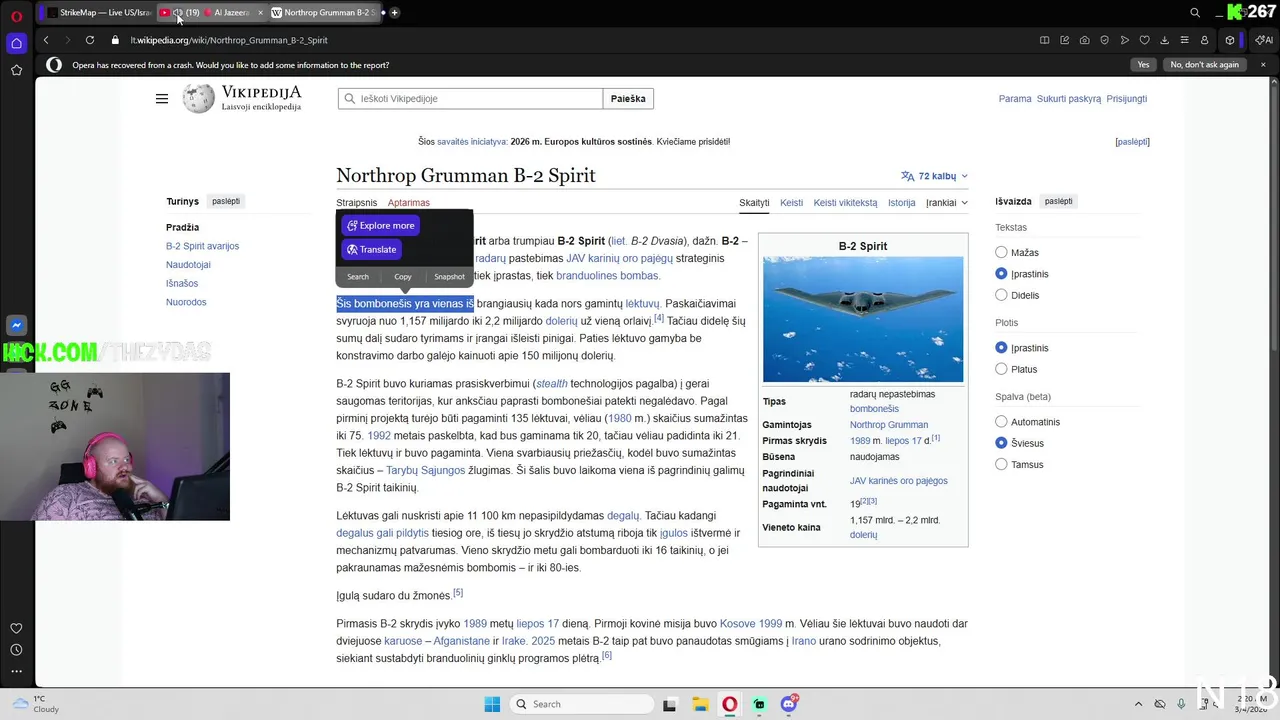The height and width of the screenshot is (720, 1280).
Task: Hide the Išvaizda appearance panel
Action: point(1058,201)
